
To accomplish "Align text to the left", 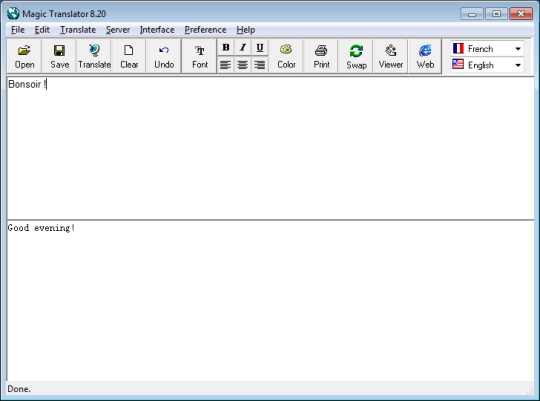I will [226, 64].
